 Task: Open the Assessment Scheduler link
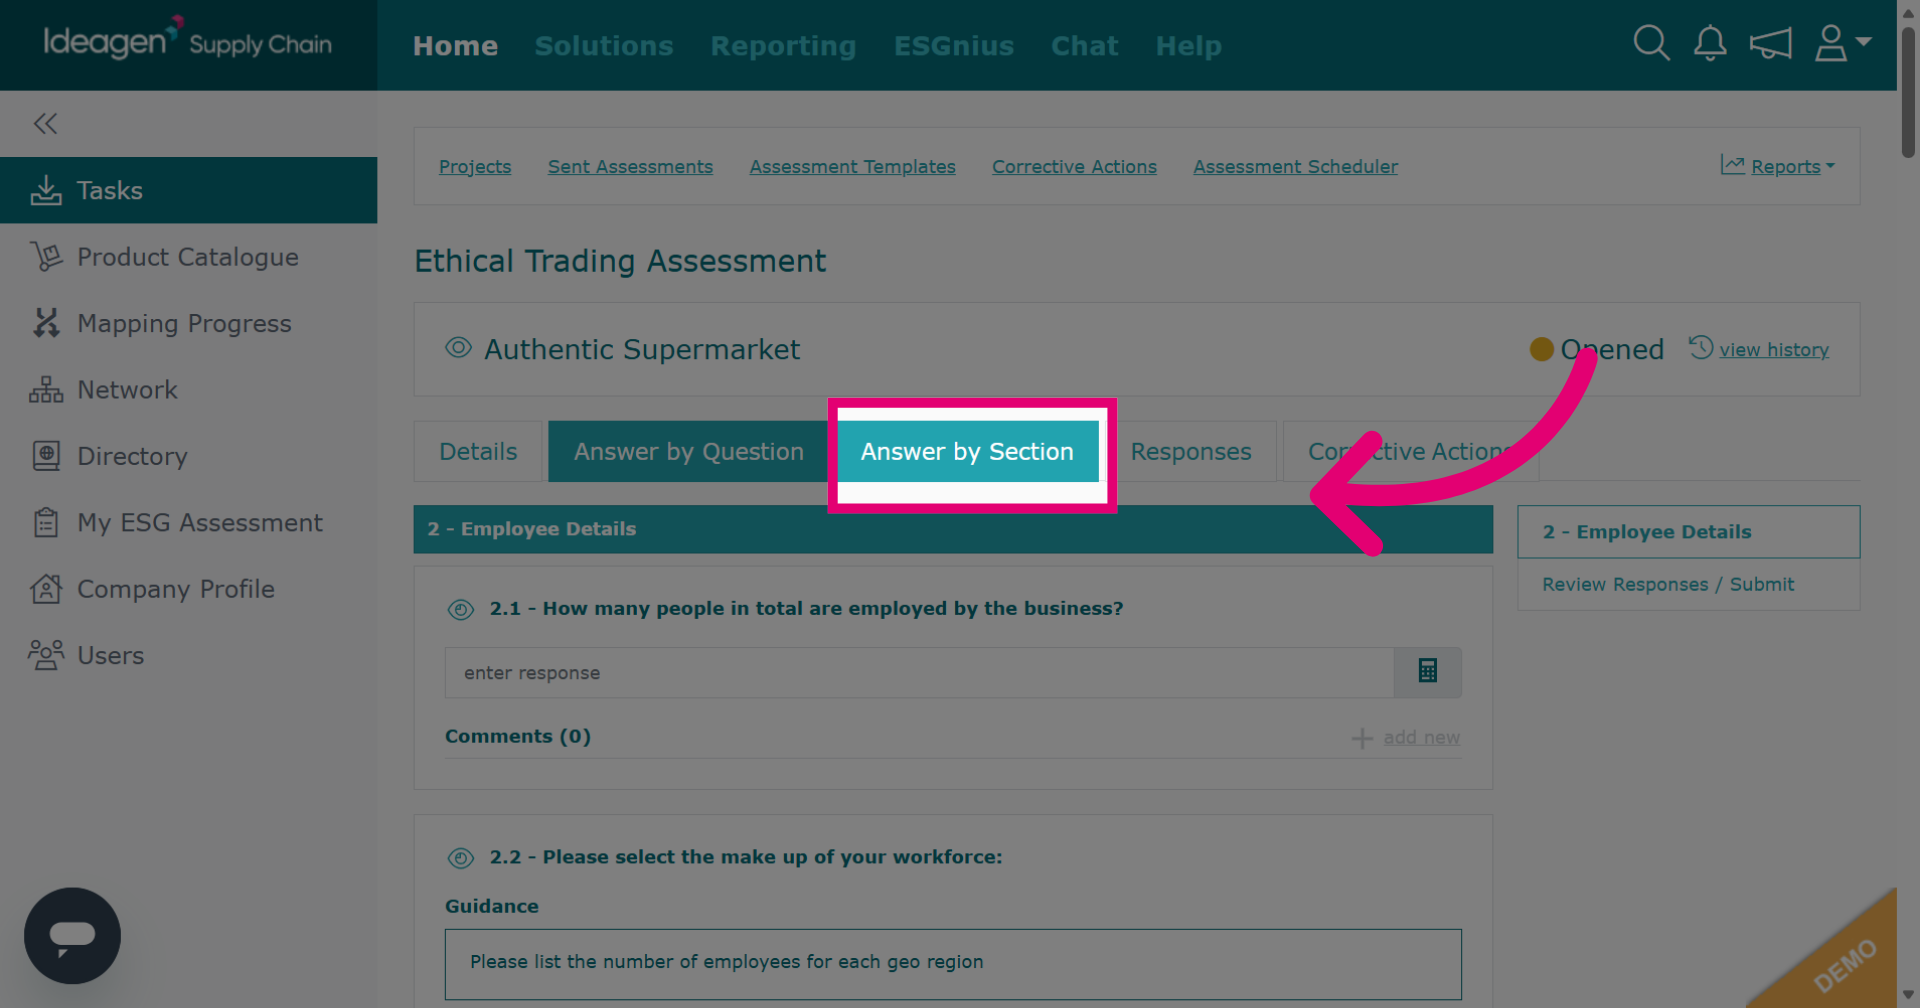pos(1295,166)
